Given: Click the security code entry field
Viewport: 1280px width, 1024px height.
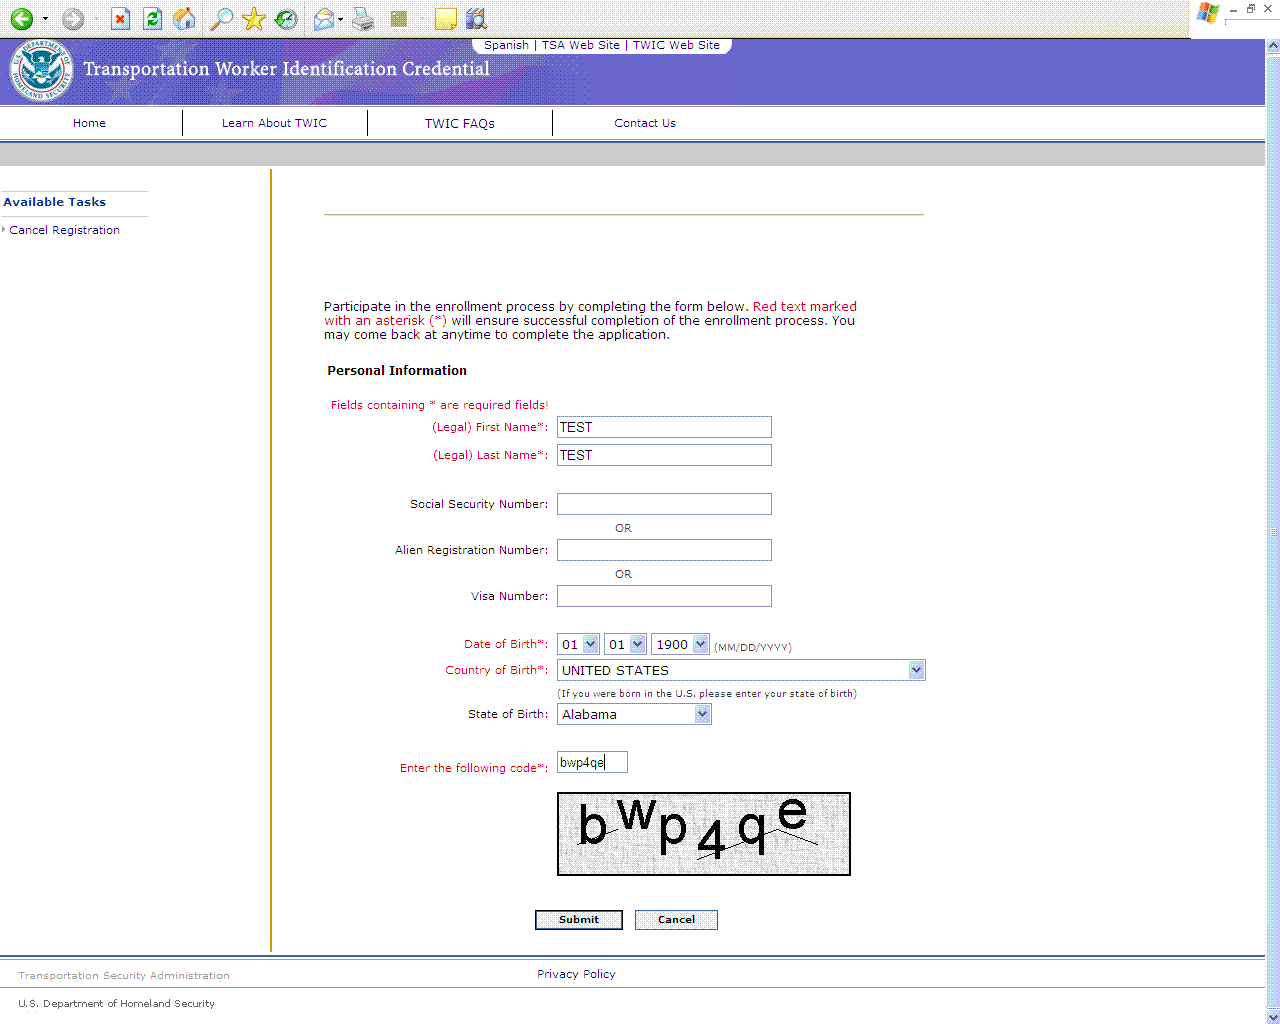Looking at the screenshot, I should pos(592,762).
